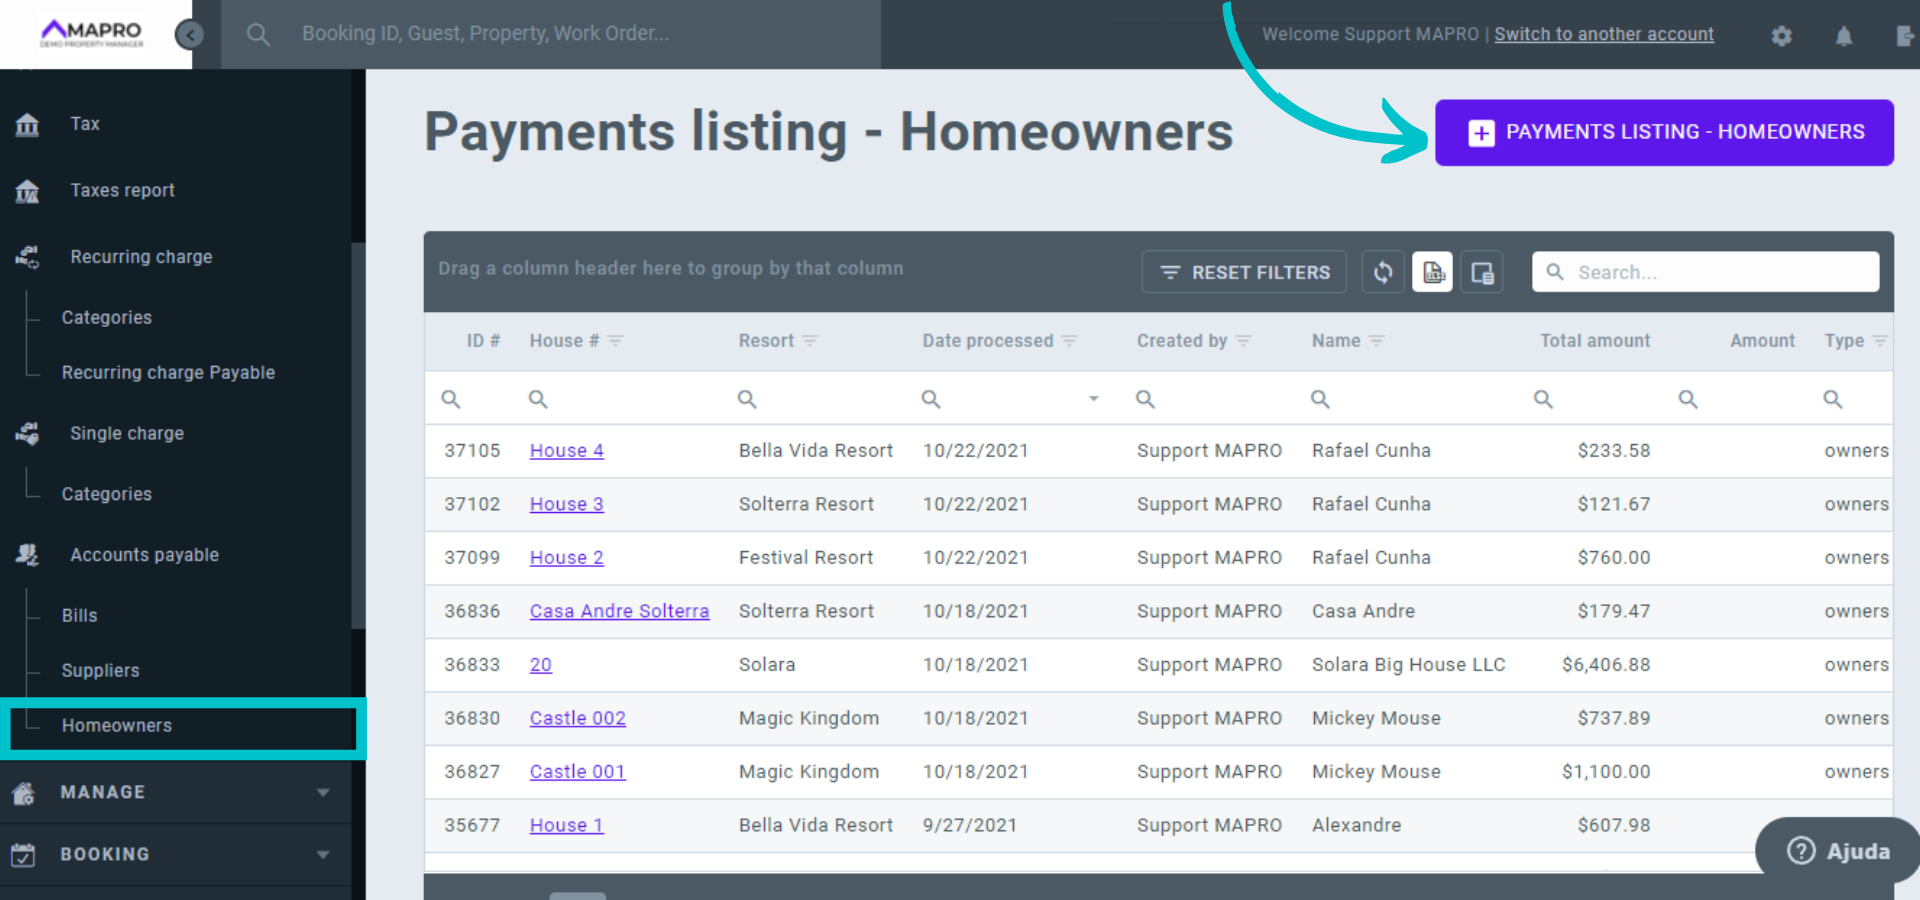The height and width of the screenshot is (900, 1920).
Task: Click Switch to another account link
Action: [x=1604, y=34]
